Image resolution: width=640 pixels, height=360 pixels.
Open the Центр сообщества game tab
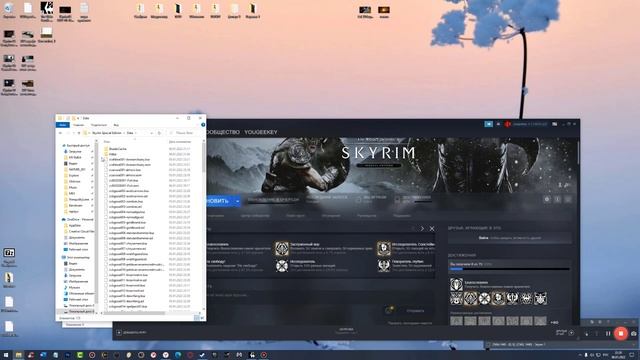click(255, 216)
